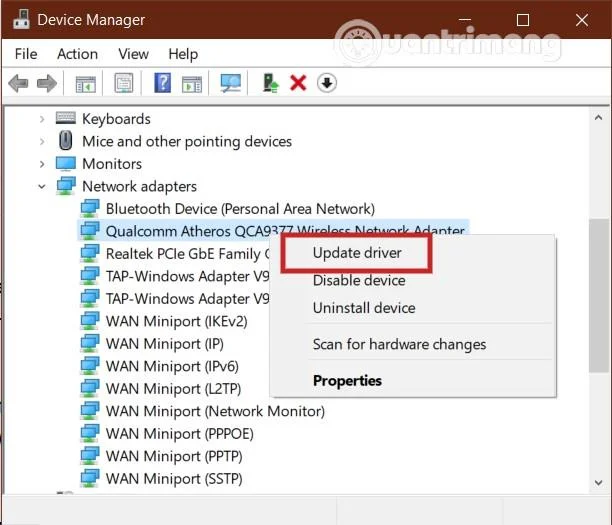Click the Network adapters label
The image size is (612, 525).
click(139, 186)
